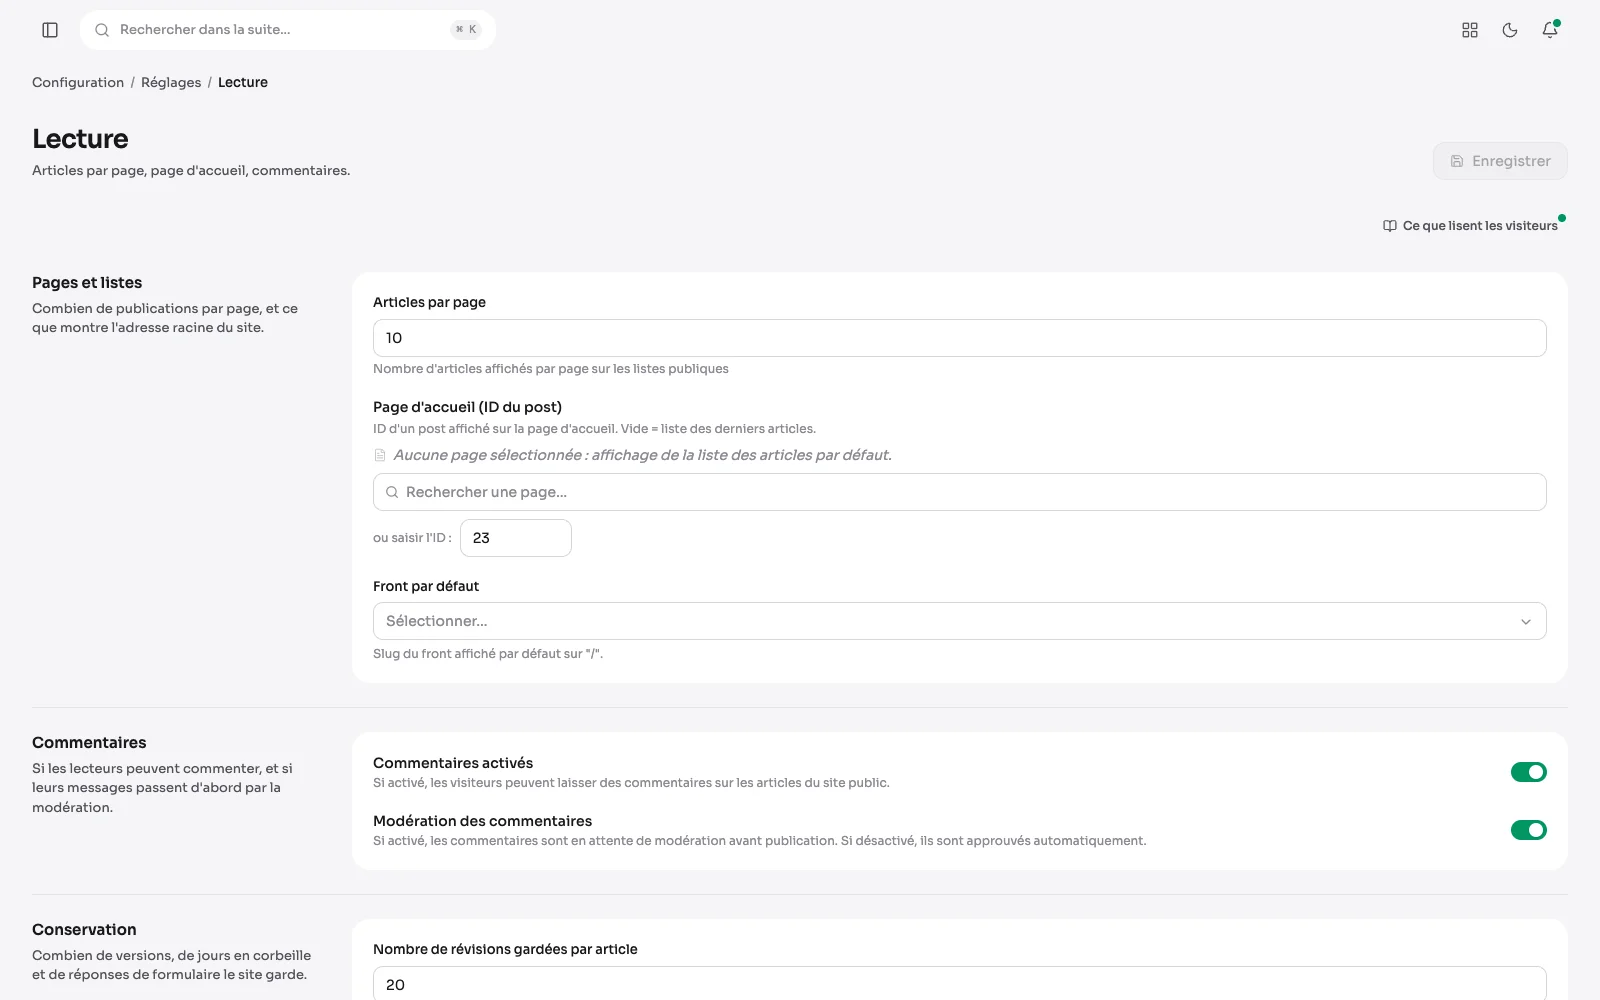Click the Aucune page sélectionnée notice
Viewport: 1600px width, 1000px height.
coord(632,455)
